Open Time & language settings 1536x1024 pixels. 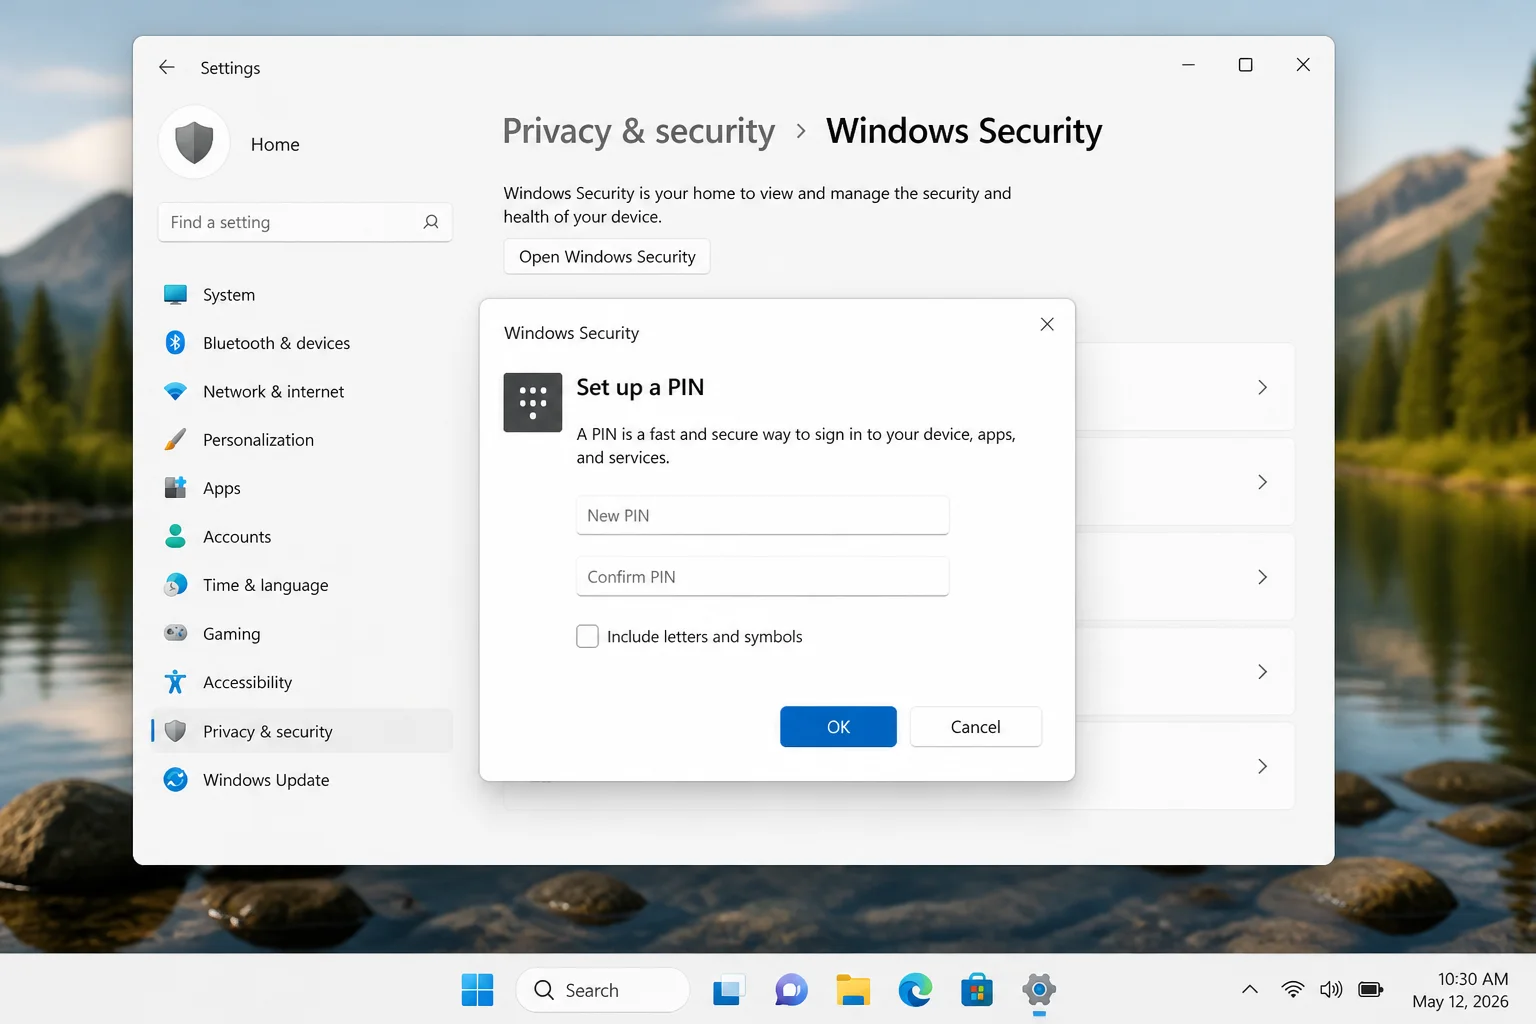(x=265, y=585)
